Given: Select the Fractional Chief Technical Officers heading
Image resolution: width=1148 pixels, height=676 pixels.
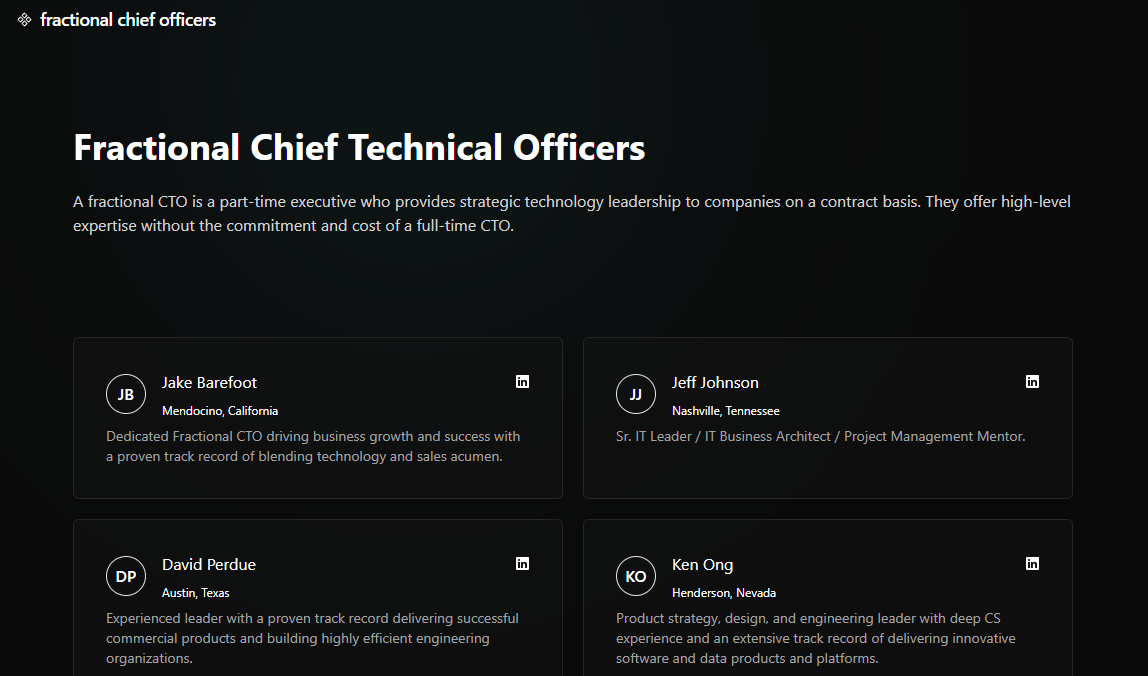Looking at the screenshot, I should [358, 147].
